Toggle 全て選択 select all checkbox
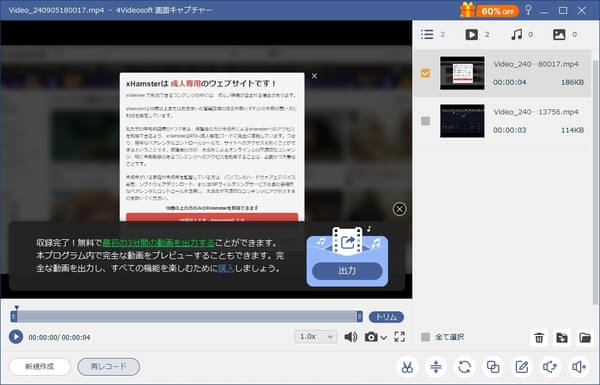 [425, 337]
